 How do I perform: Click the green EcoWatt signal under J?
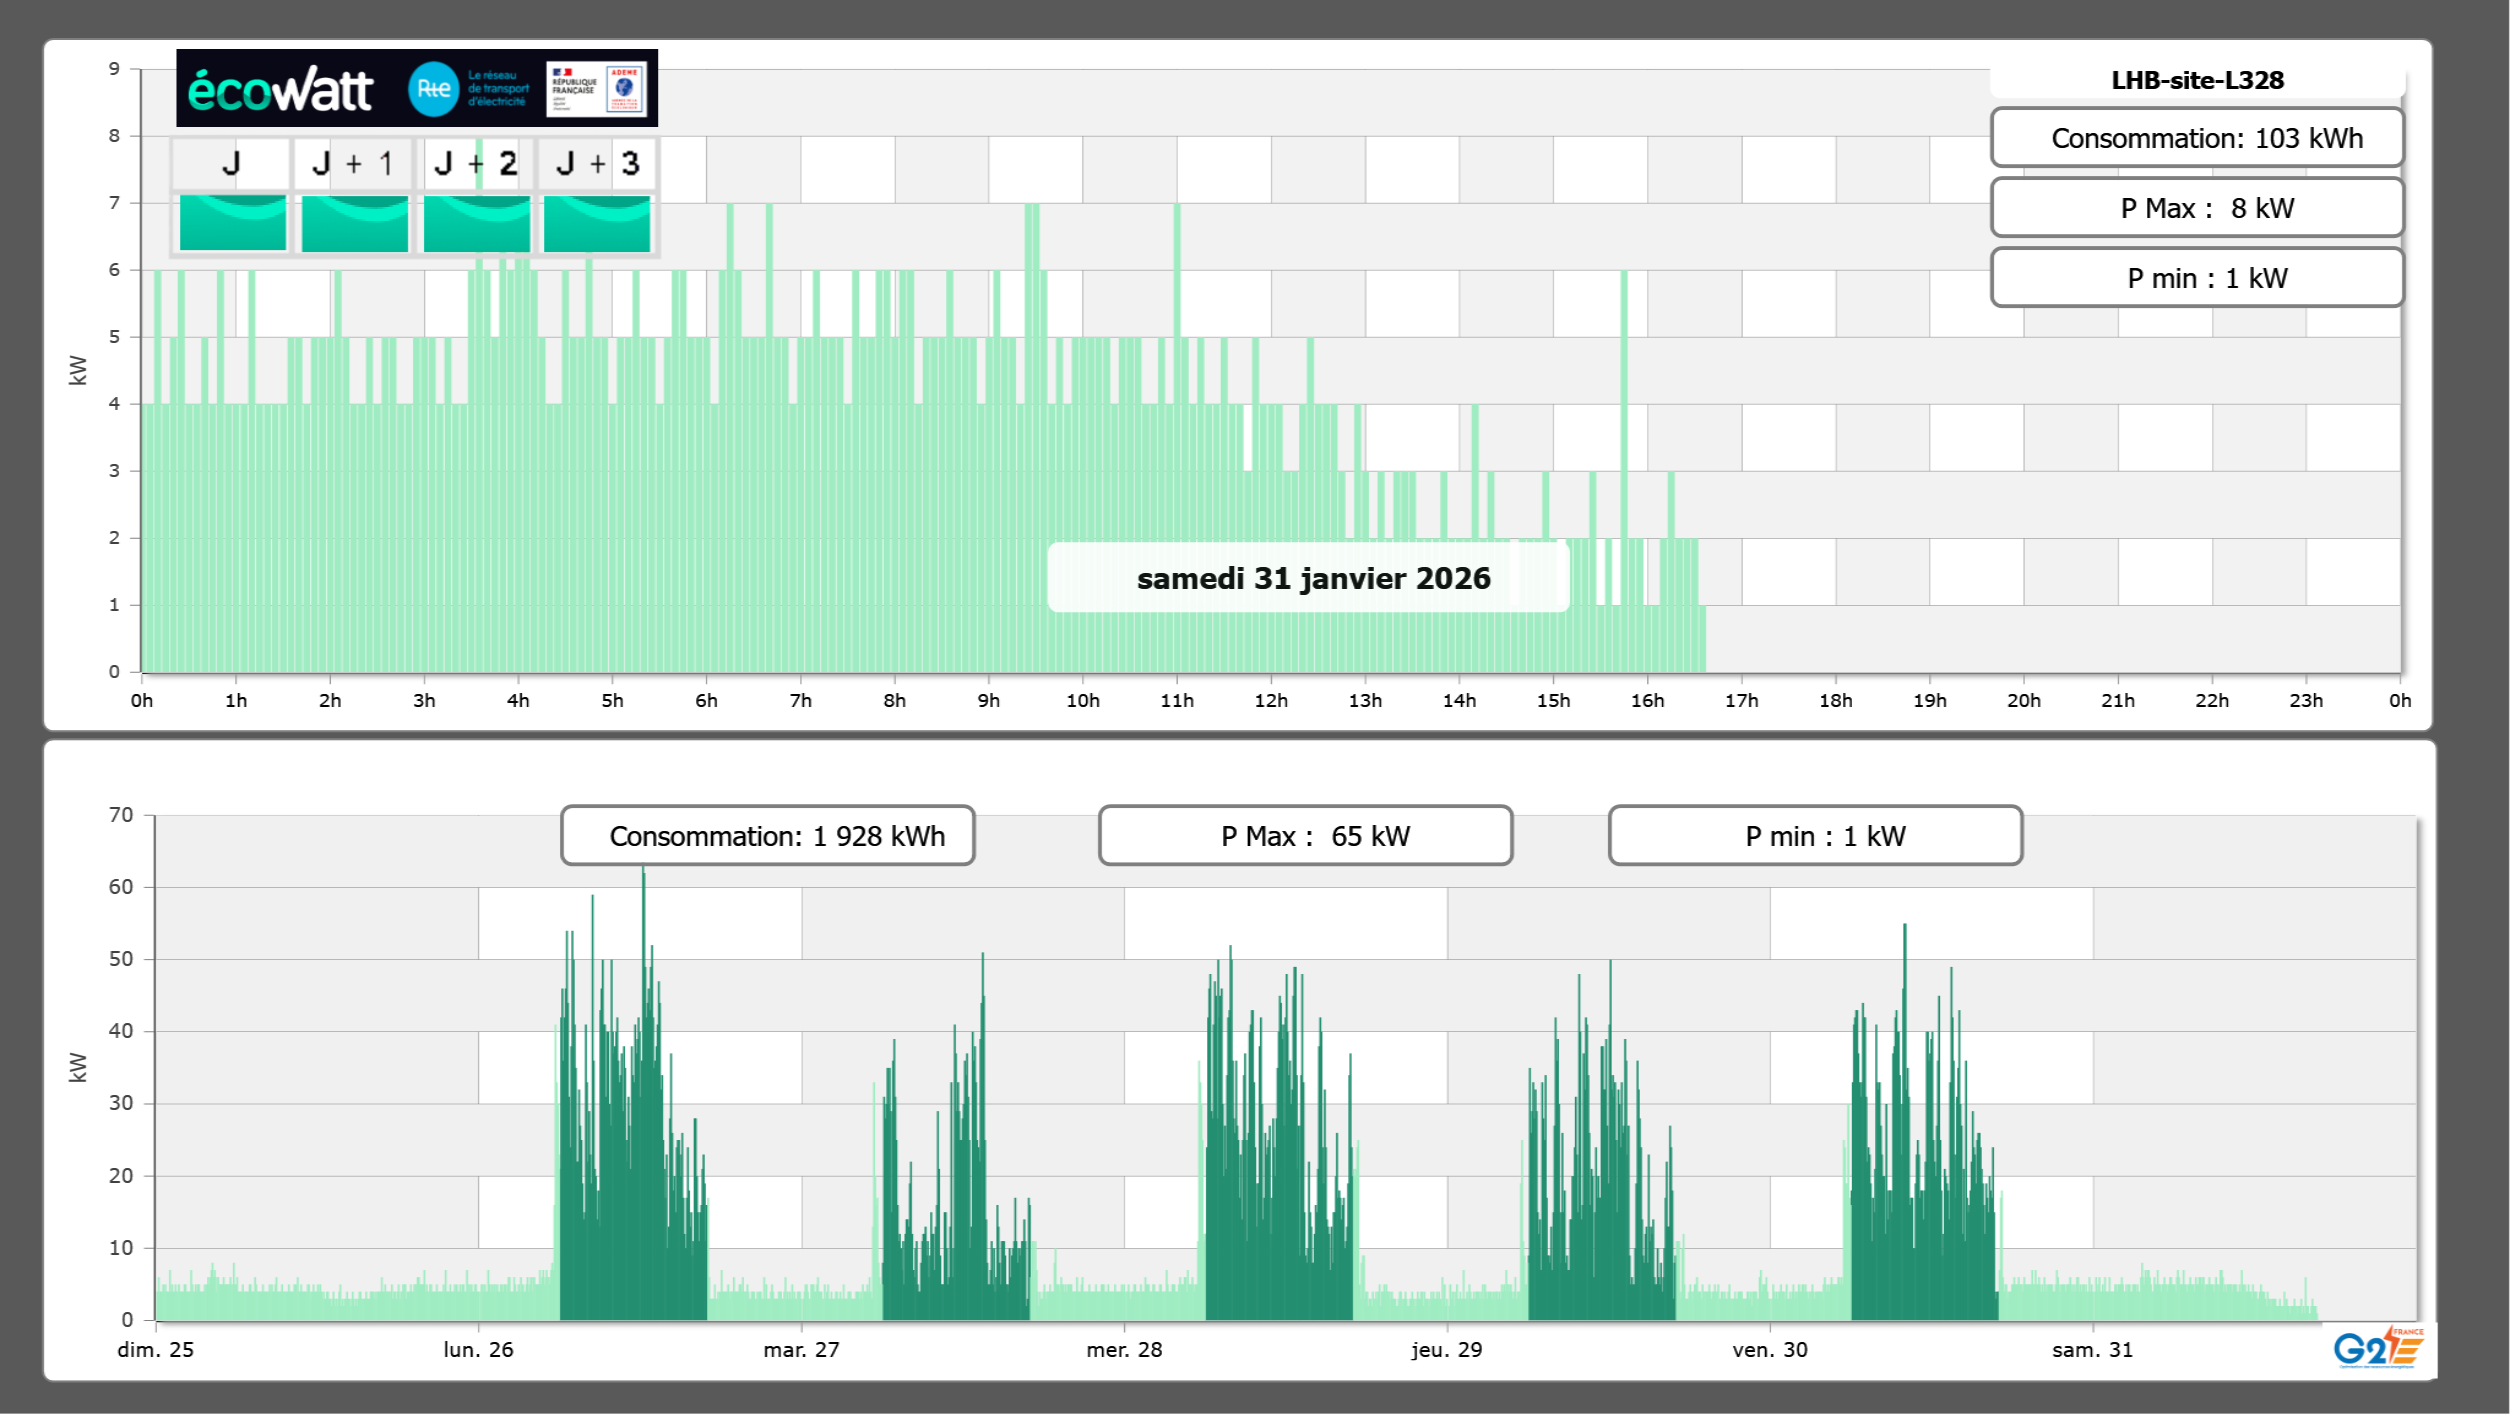point(233,223)
